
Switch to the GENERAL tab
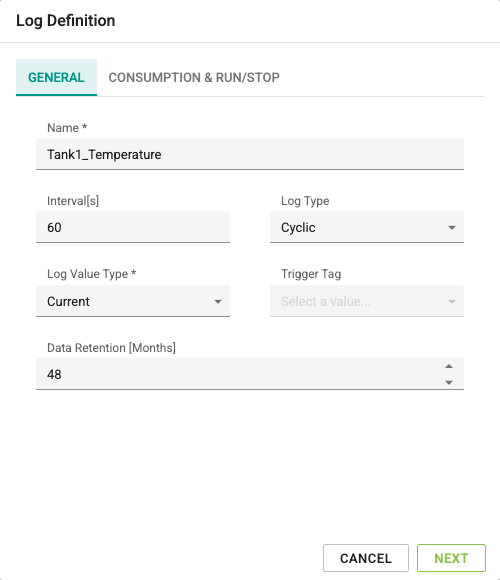[x=56, y=77]
